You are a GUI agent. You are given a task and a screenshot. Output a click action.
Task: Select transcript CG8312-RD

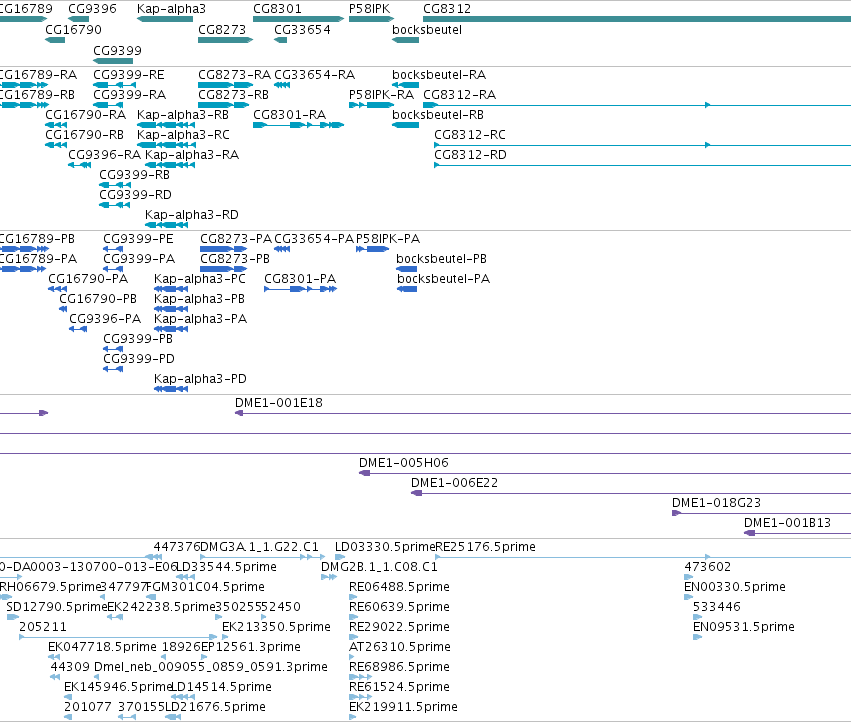click(471, 155)
